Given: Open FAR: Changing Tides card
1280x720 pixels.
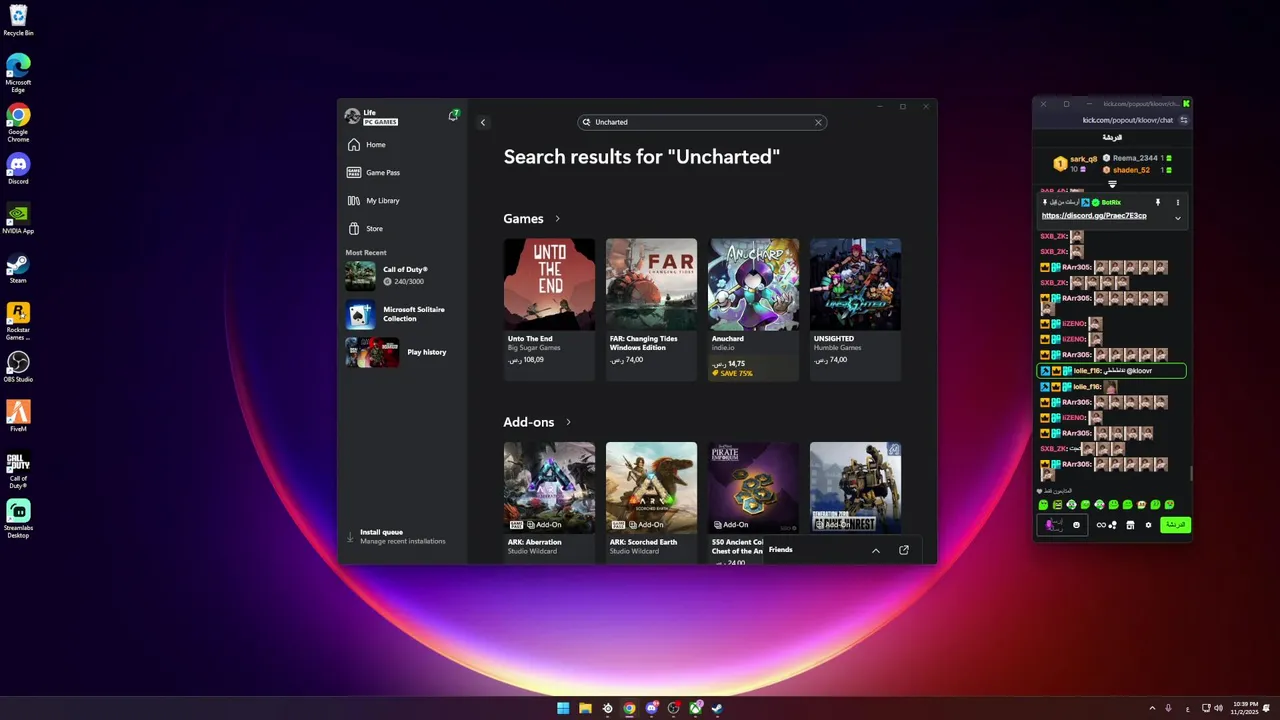Looking at the screenshot, I should pos(651,309).
